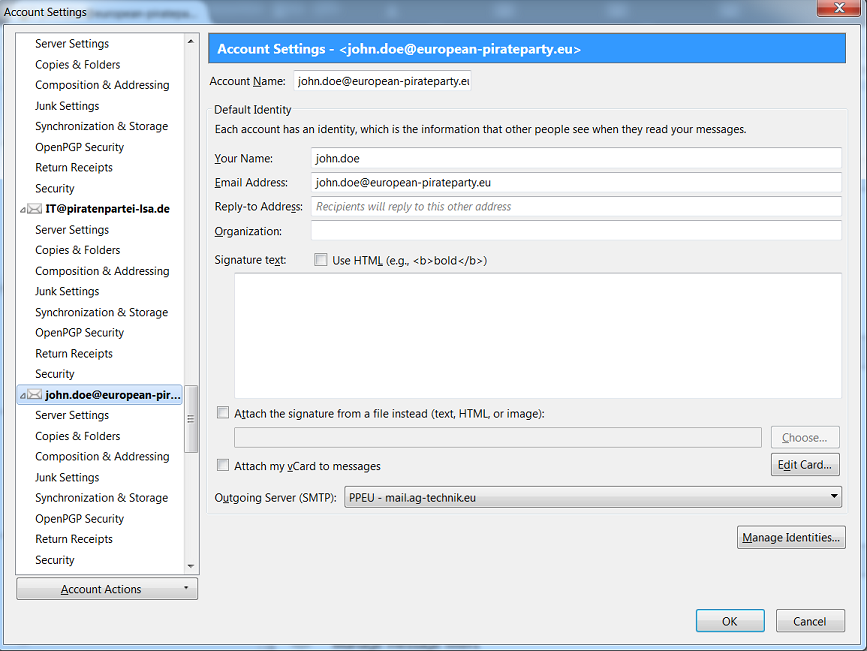Open Junk Settings under IT@piratenpartei-lsa.de
Viewport: 867px width, 651px height.
pyautogui.click(x=67, y=292)
